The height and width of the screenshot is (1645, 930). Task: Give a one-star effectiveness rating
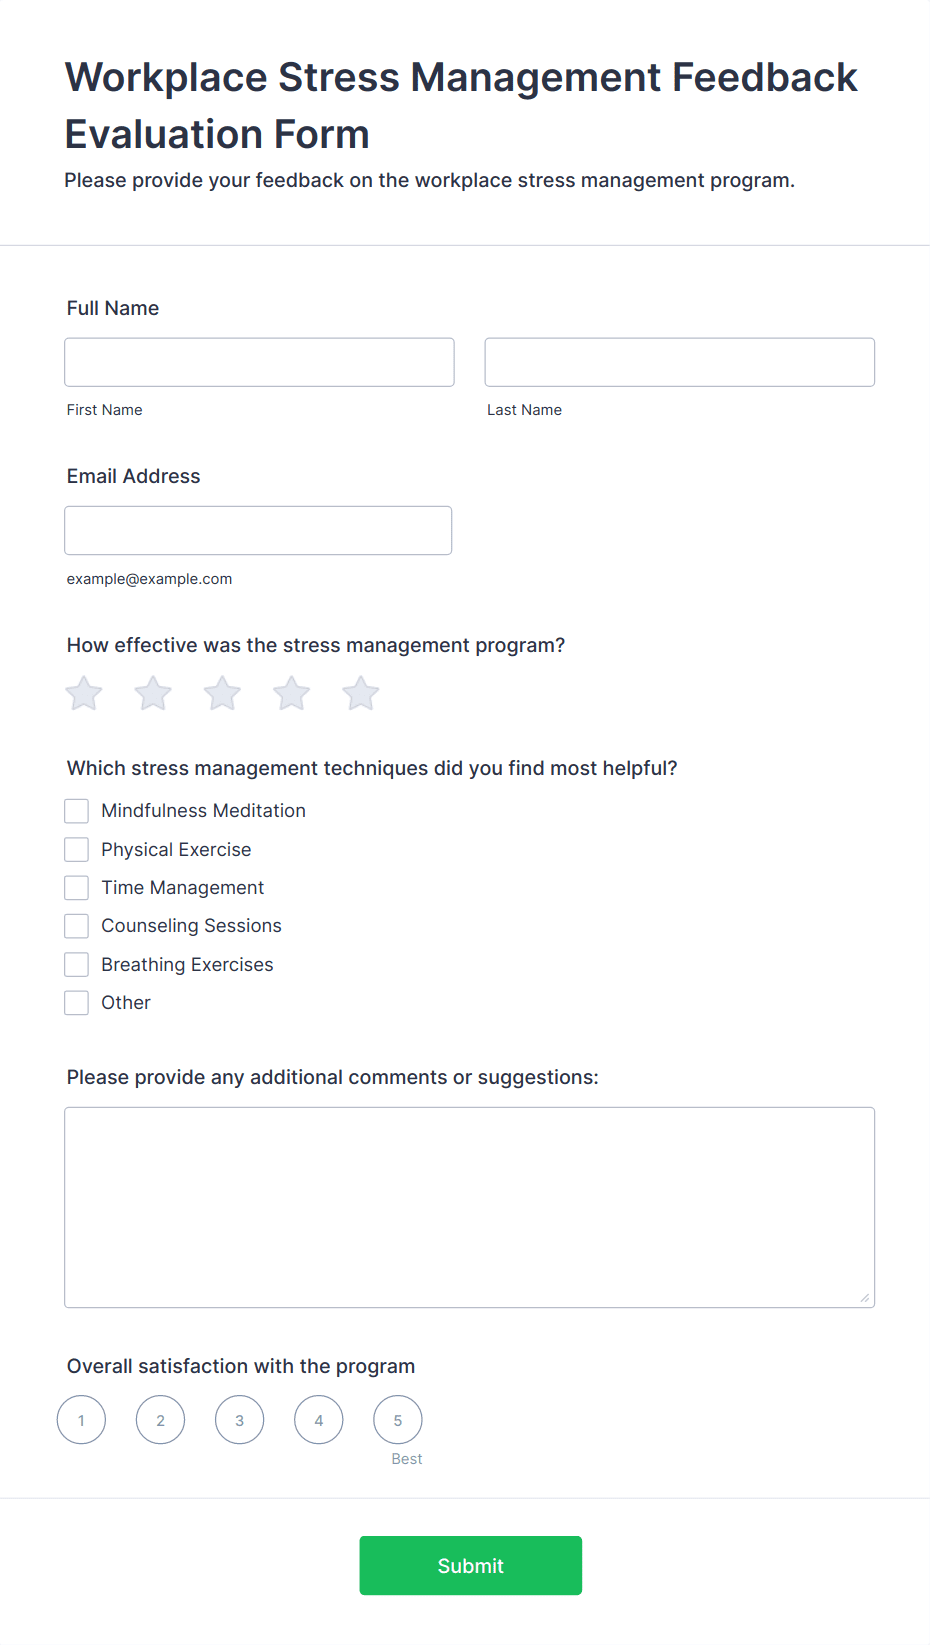coord(83,692)
